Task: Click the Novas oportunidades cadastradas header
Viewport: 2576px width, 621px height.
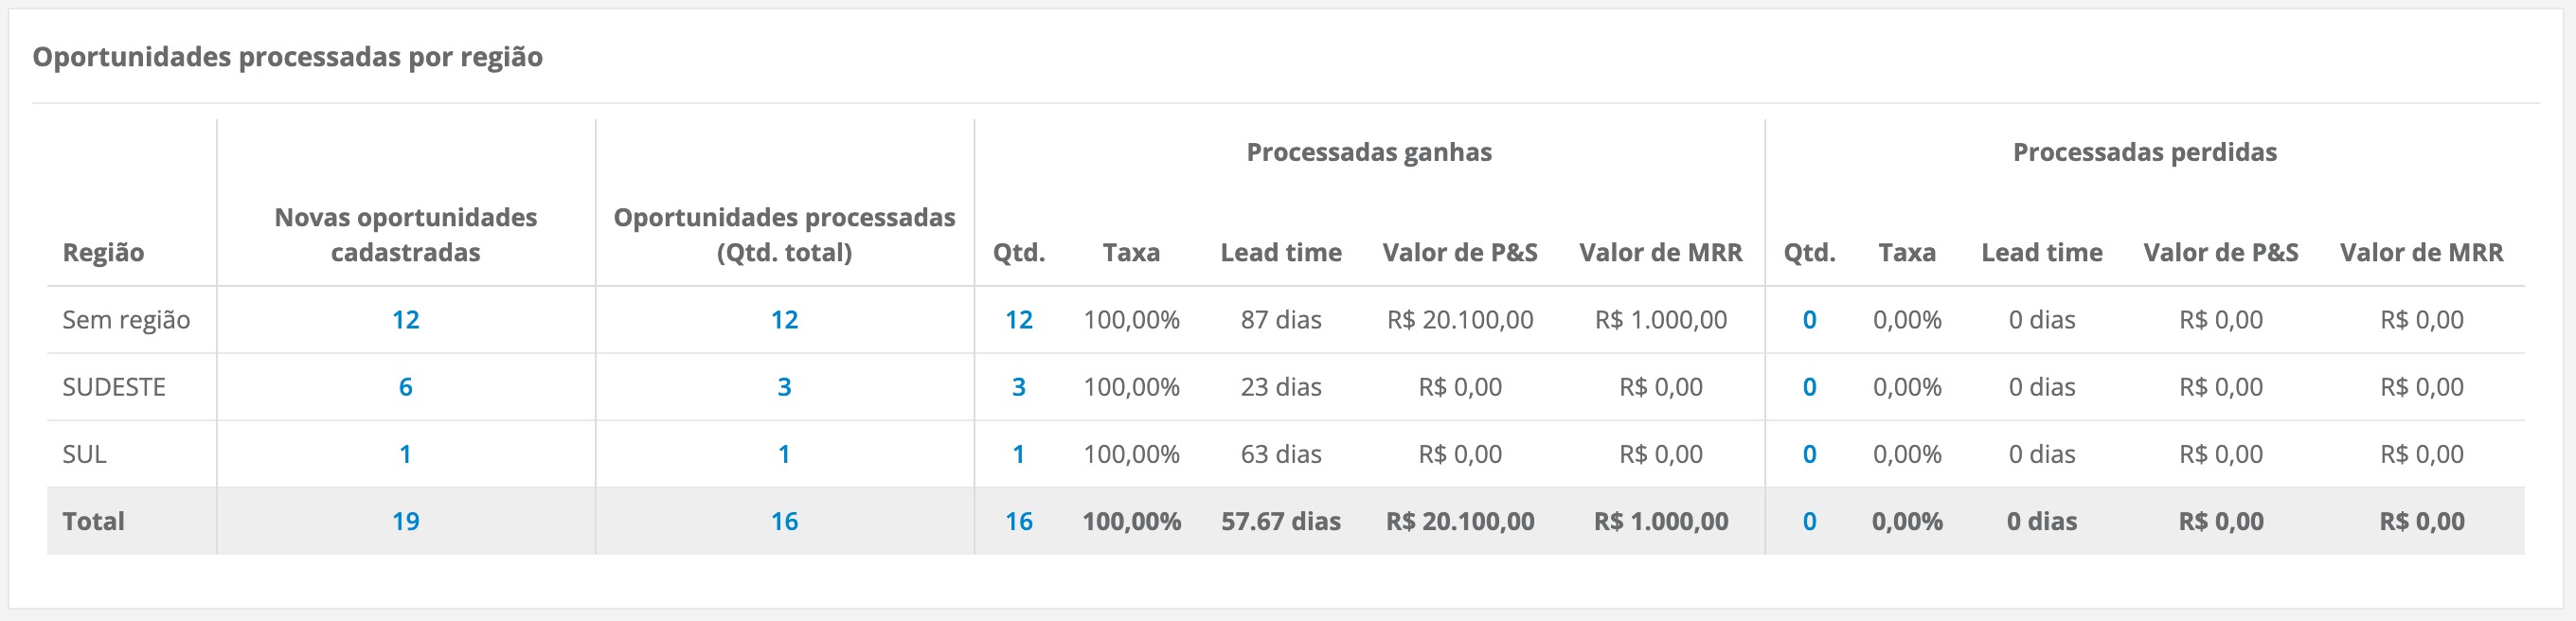Action: point(405,235)
